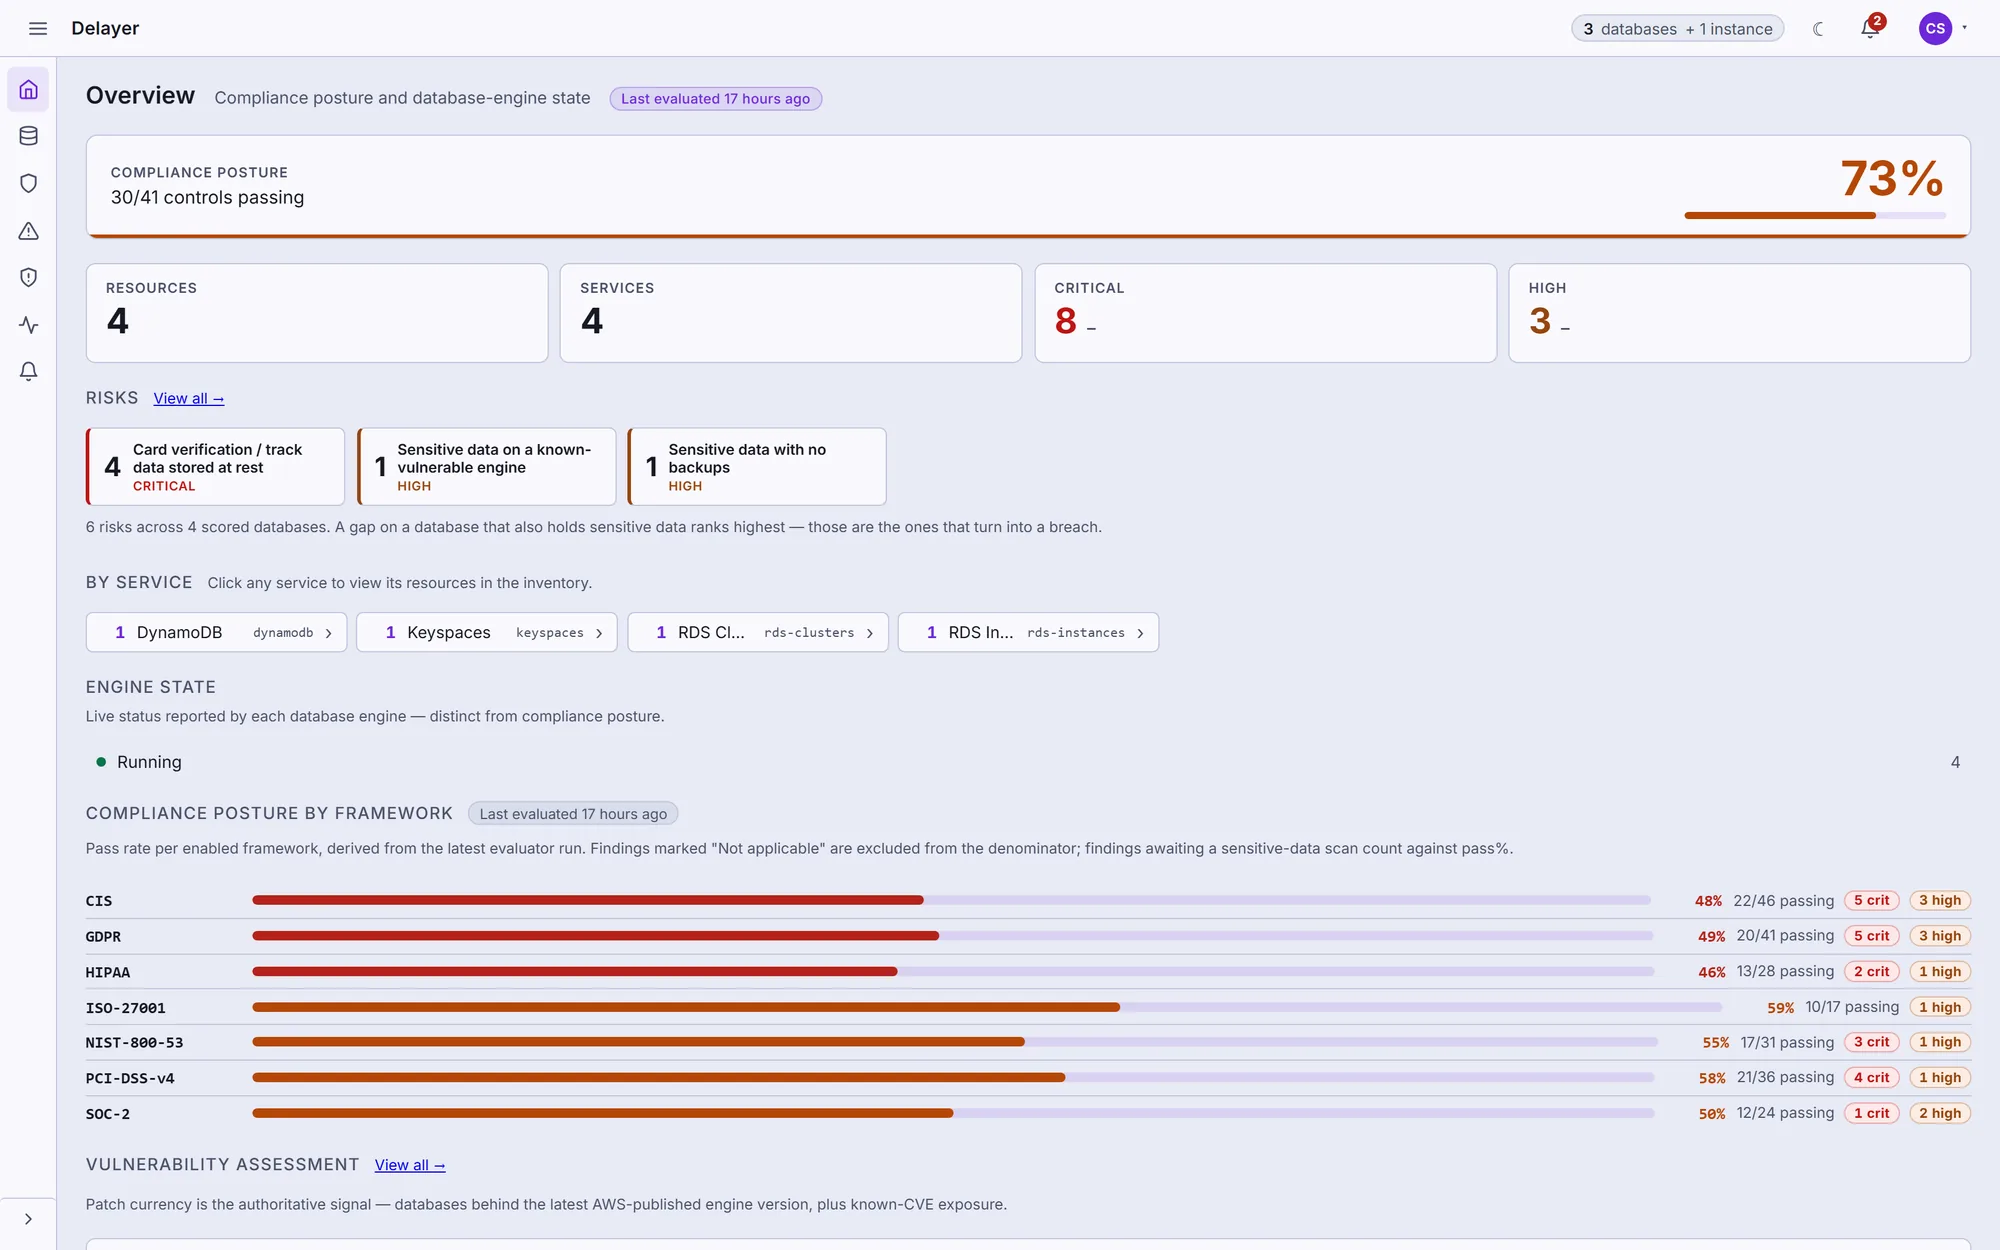This screenshot has height=1250, width=2000.
Task: Click Last evaluated badge beside framework heading
Action: (x=573, y=814)
